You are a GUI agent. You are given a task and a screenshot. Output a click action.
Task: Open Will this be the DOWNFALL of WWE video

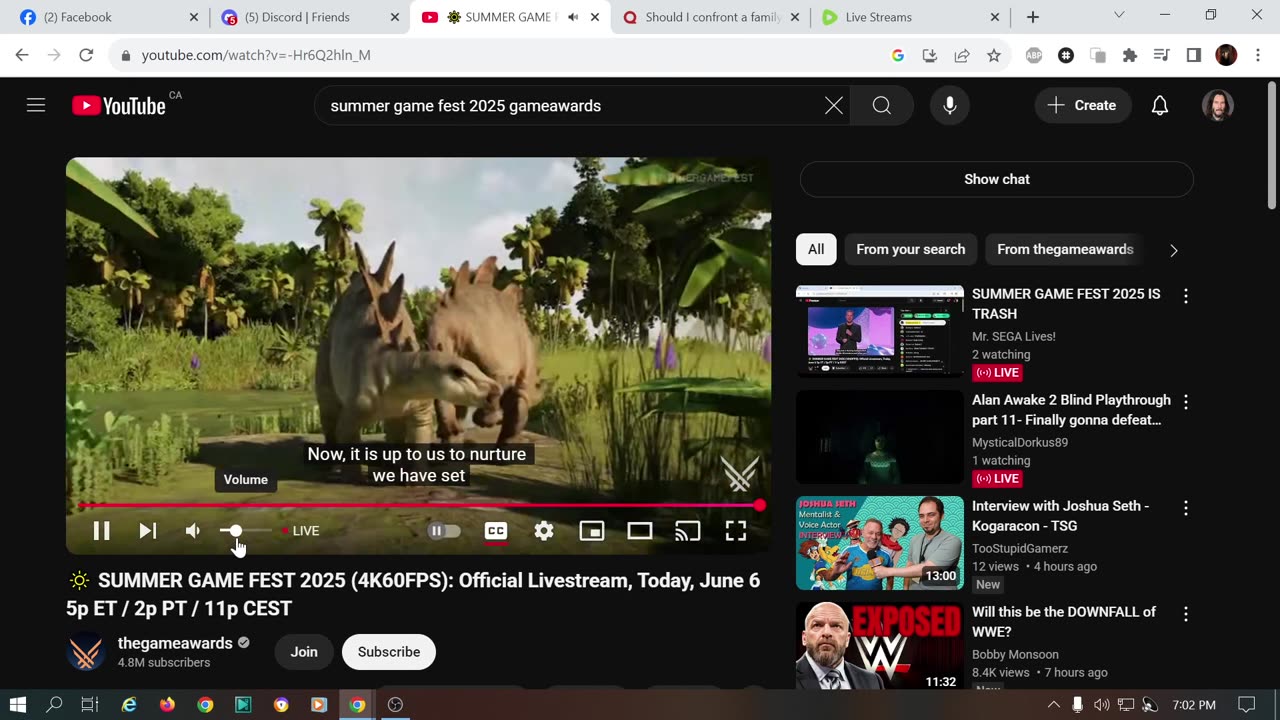pos(880,645)
